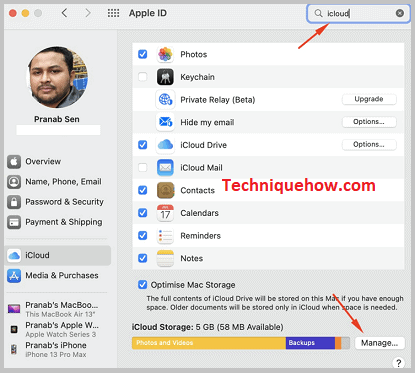Uncheck the iCloud Drive checkbox
The height and width of the screenshot is (373, 415).
coord(143,145)
